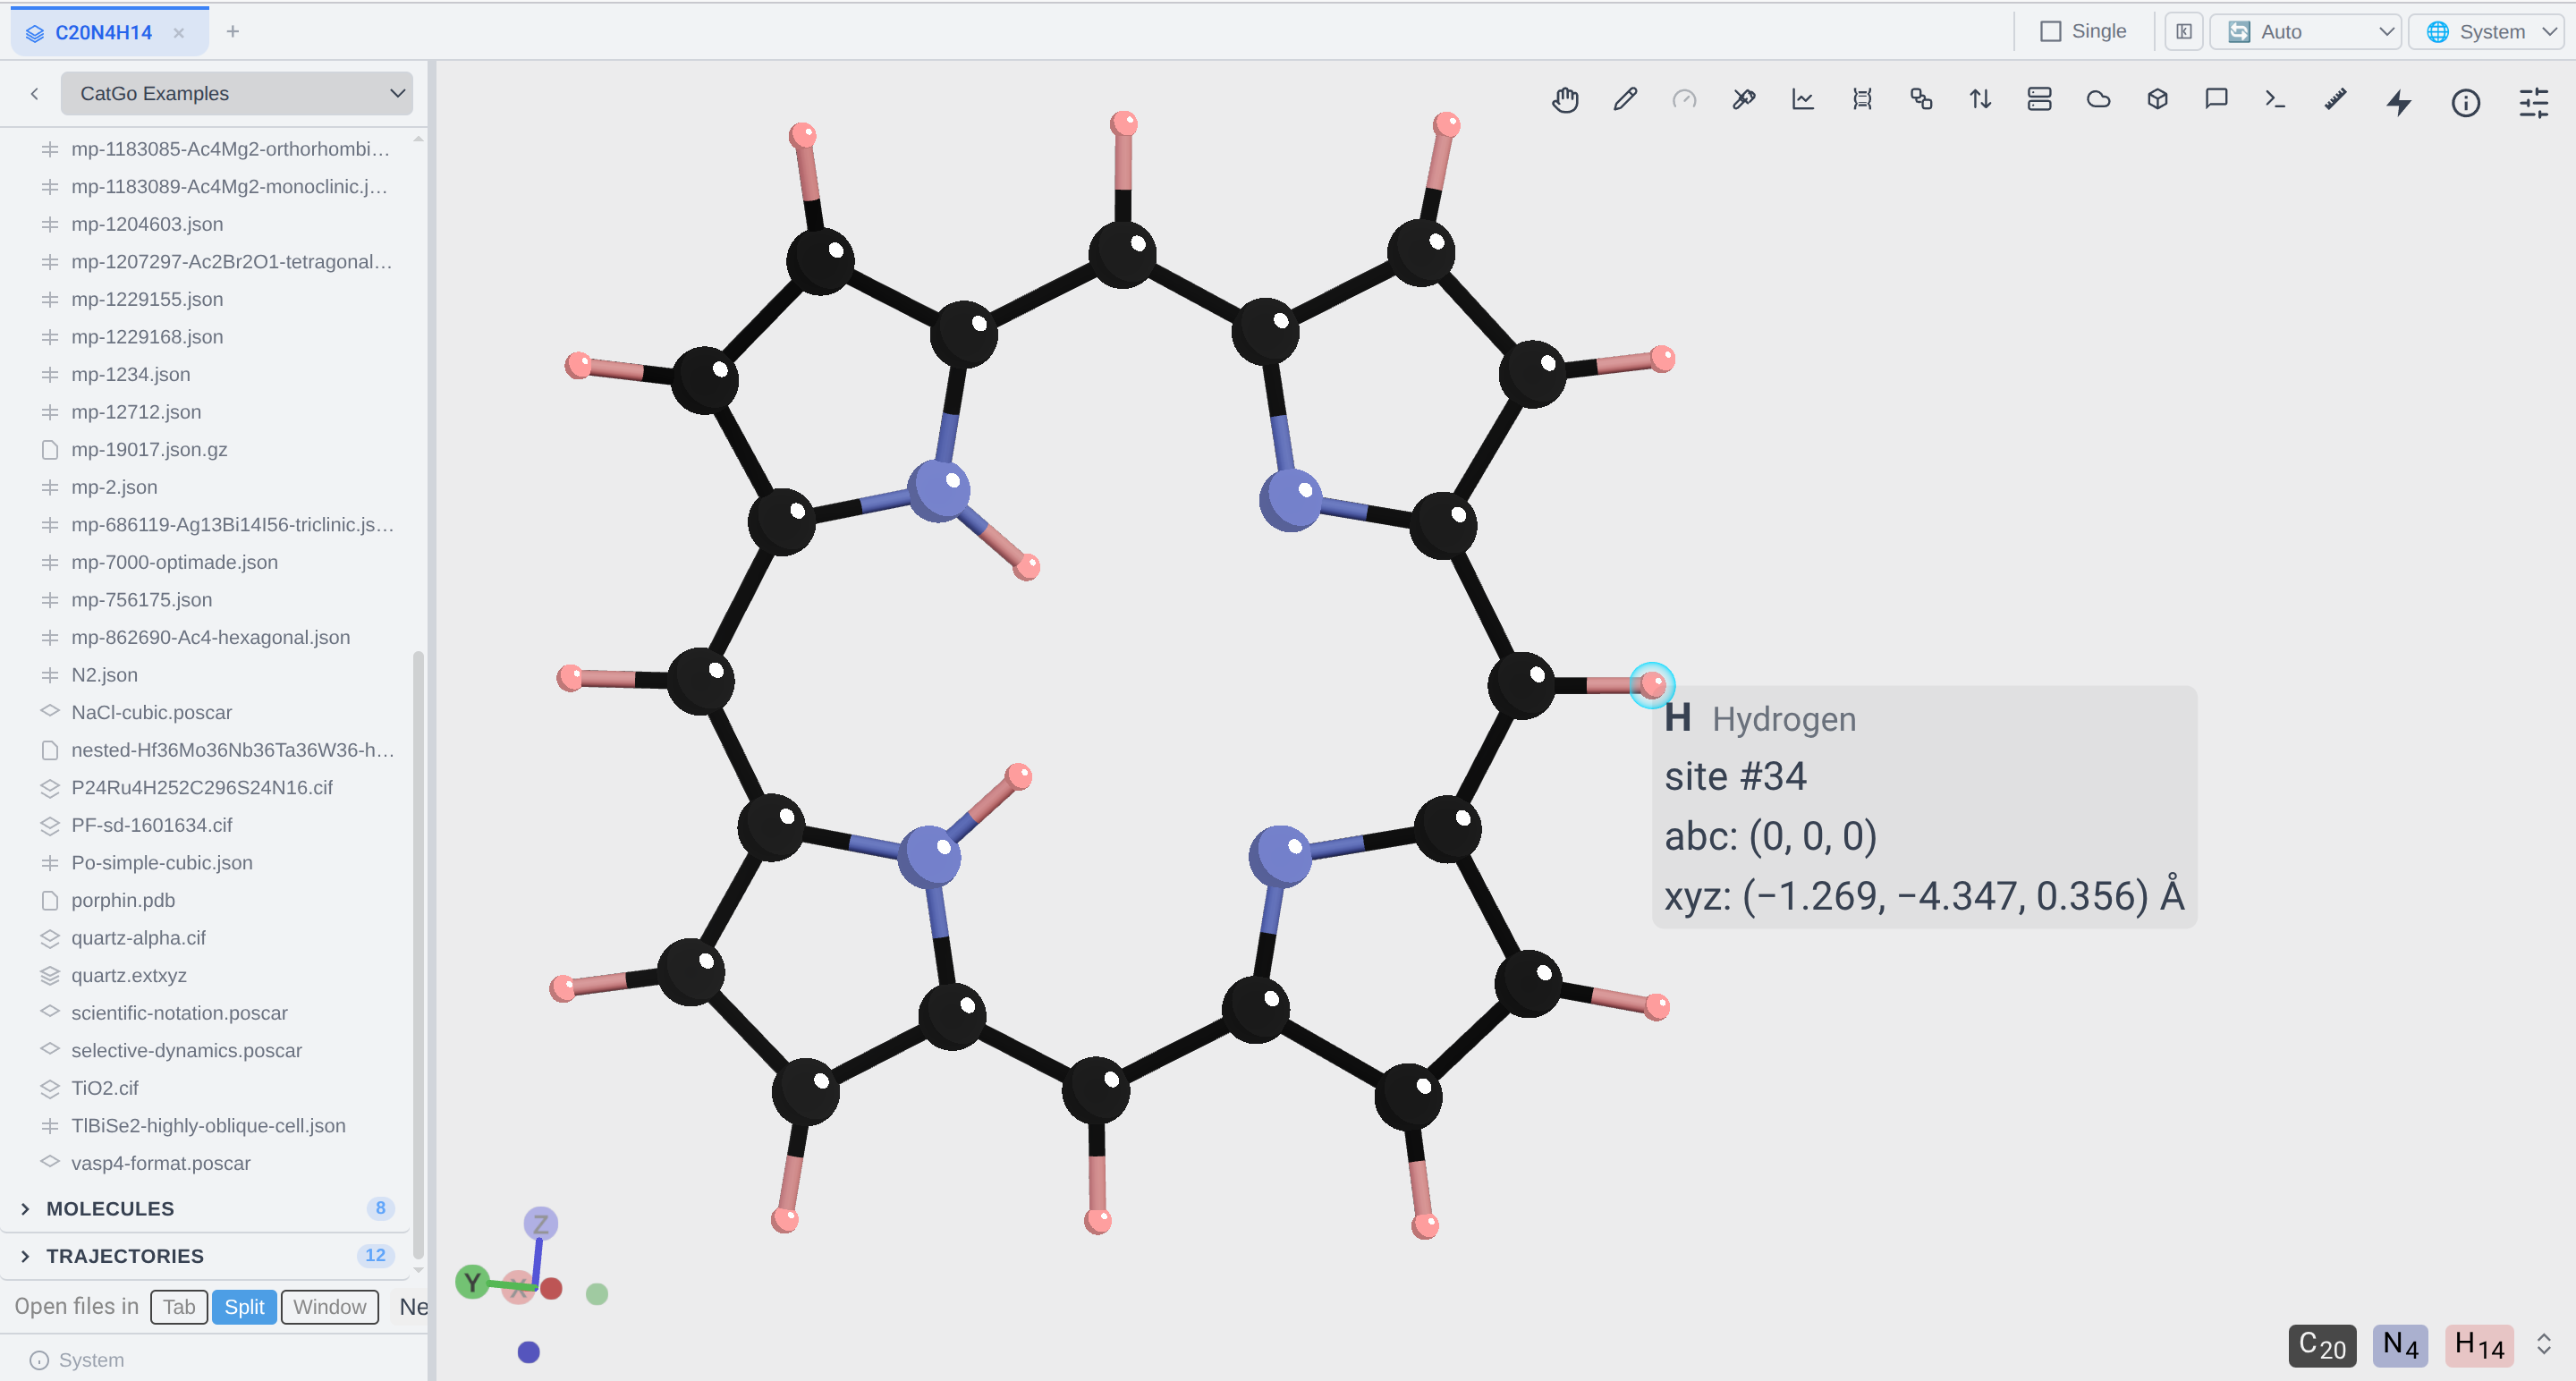
Task: Click the DNA helix toolbar icon
Action: 1862,99
